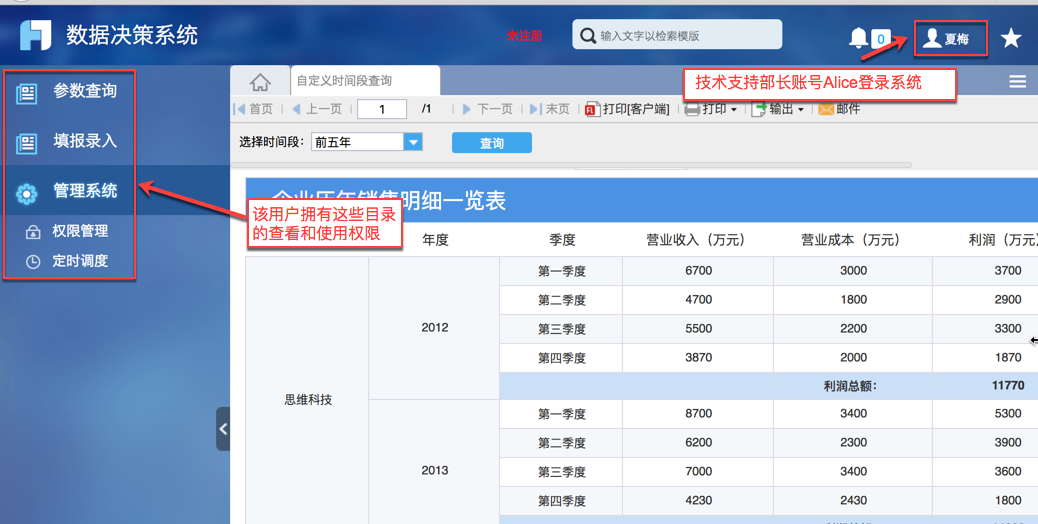Screen dimensions: 1038x524
Task: Click the blue 查询 query button
Action: (492, 143)
